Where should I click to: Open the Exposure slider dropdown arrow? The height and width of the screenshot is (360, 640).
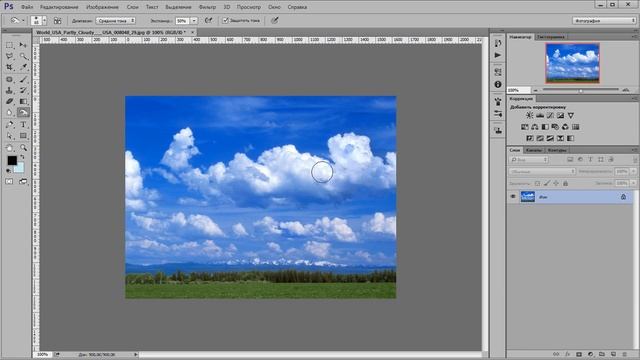[x=194, y=20]
